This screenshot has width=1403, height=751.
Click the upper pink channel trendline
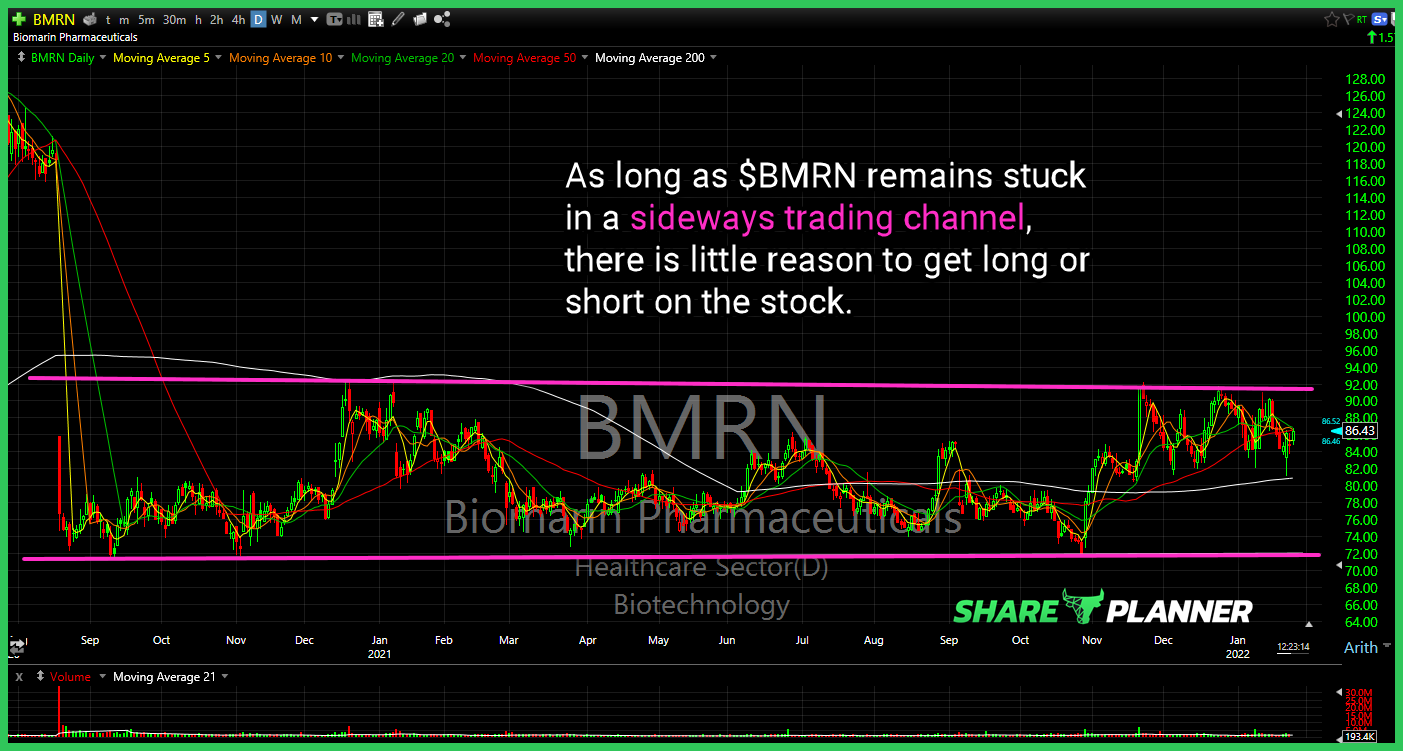(x=670, y=383)
